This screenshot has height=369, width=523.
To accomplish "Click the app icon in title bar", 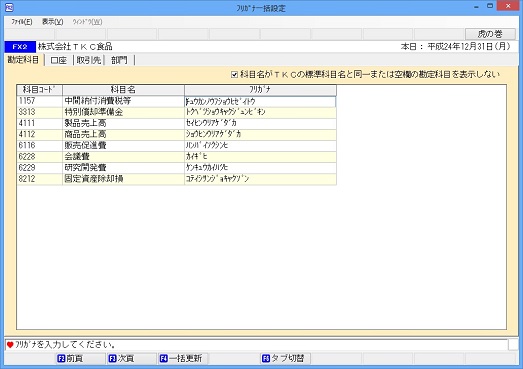I will click(9, 7).
